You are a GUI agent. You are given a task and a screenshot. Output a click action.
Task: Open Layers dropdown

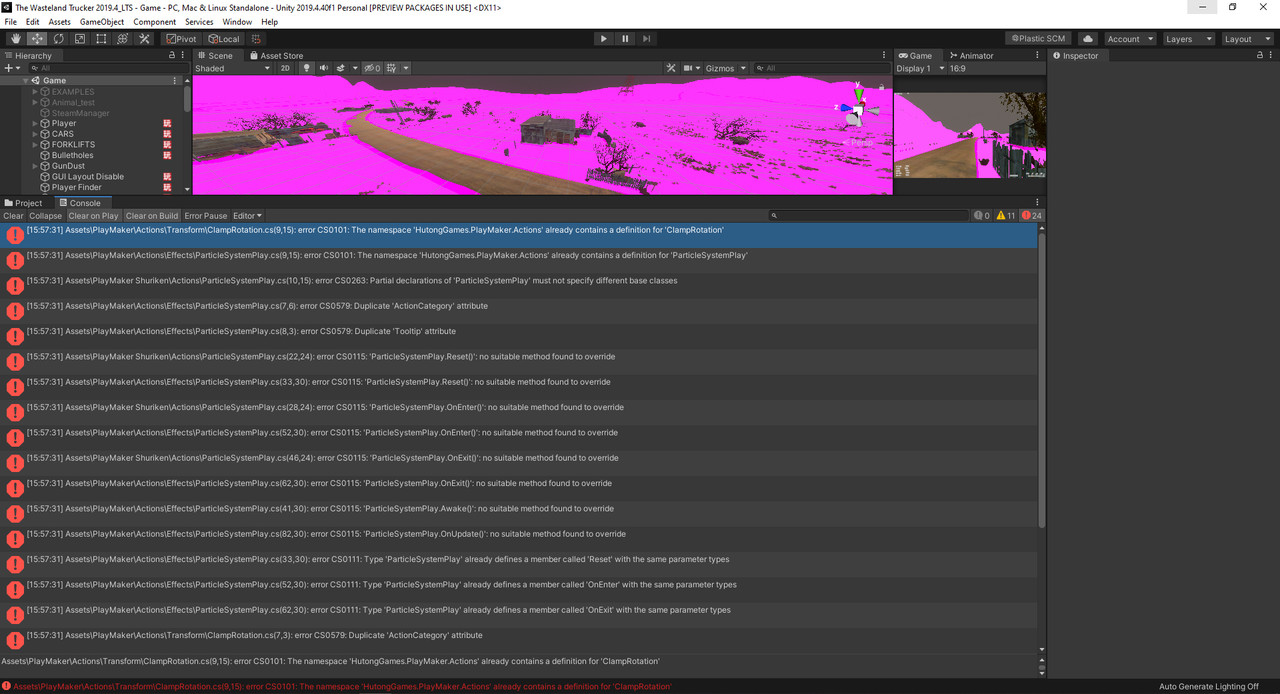pyautogui.click(x=1188, y=39)
